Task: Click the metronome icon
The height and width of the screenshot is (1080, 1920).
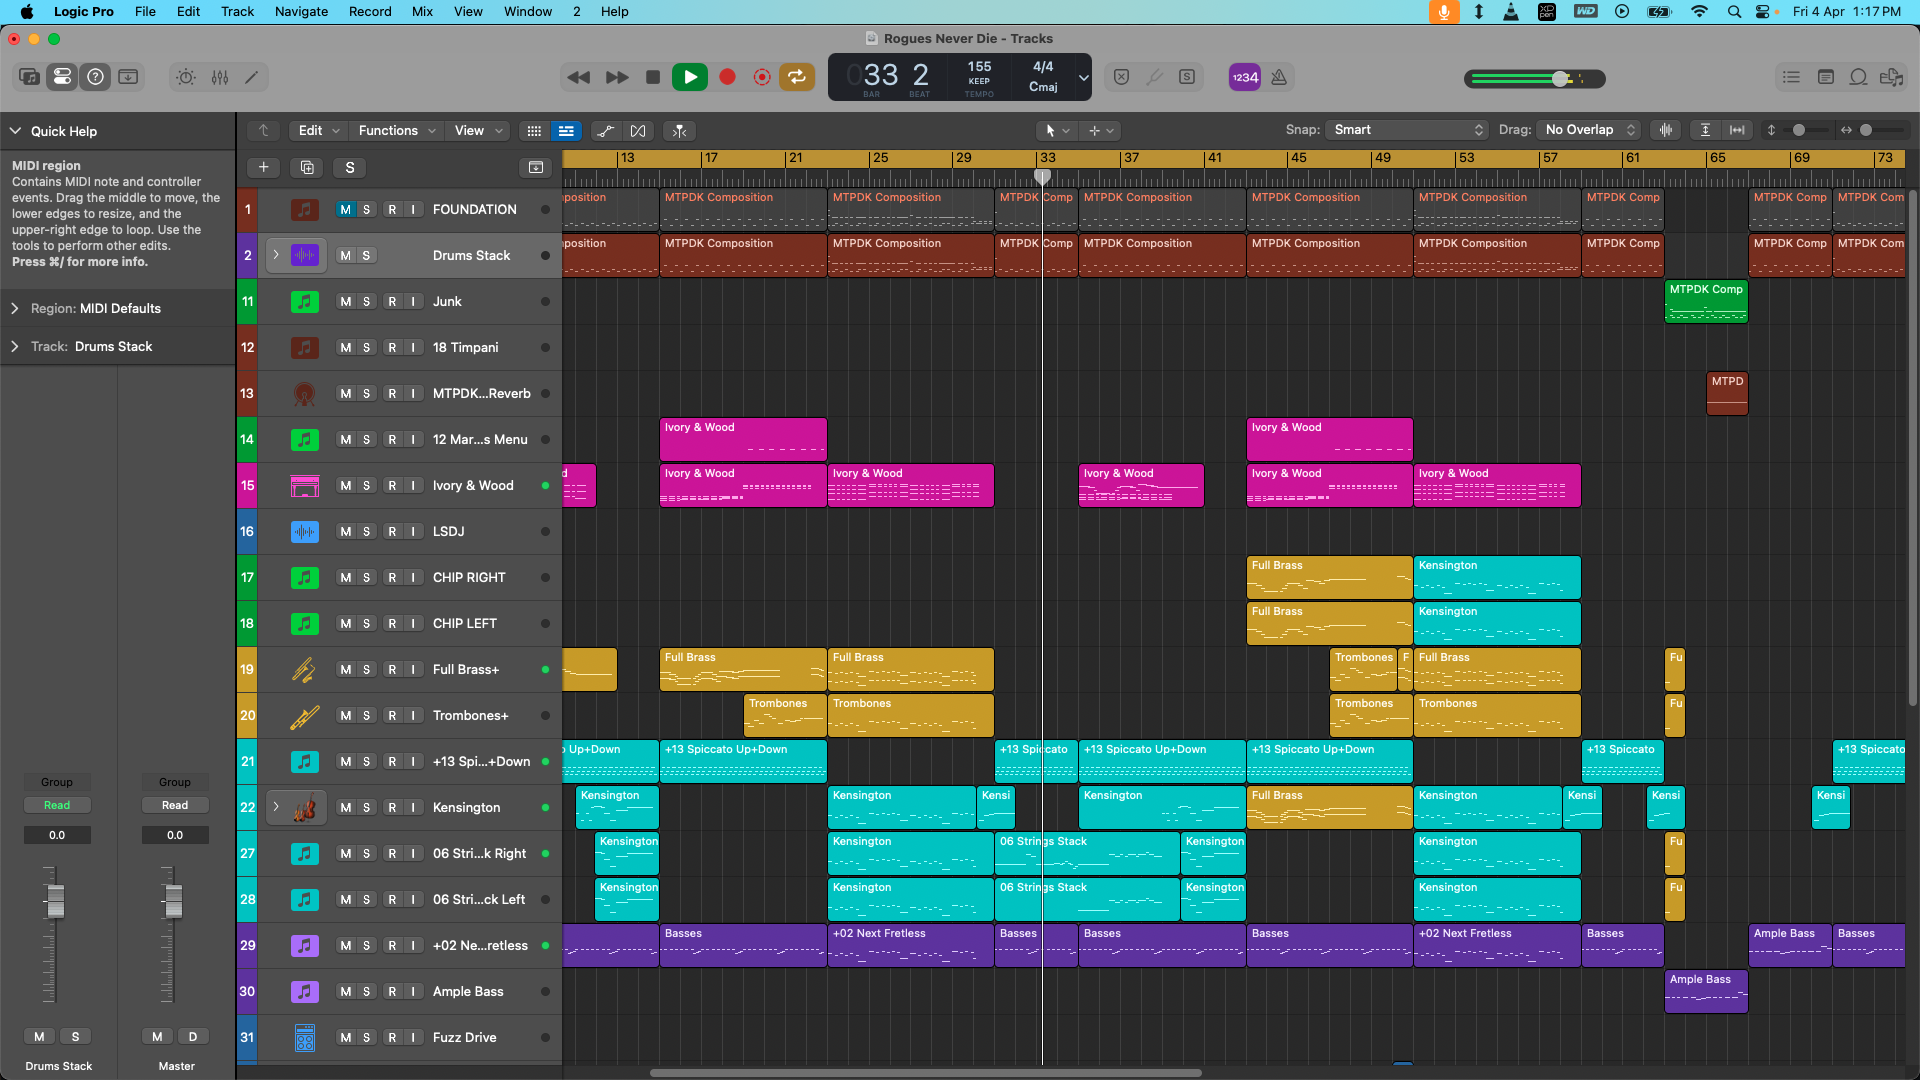Action: (x=1279, y=77)
